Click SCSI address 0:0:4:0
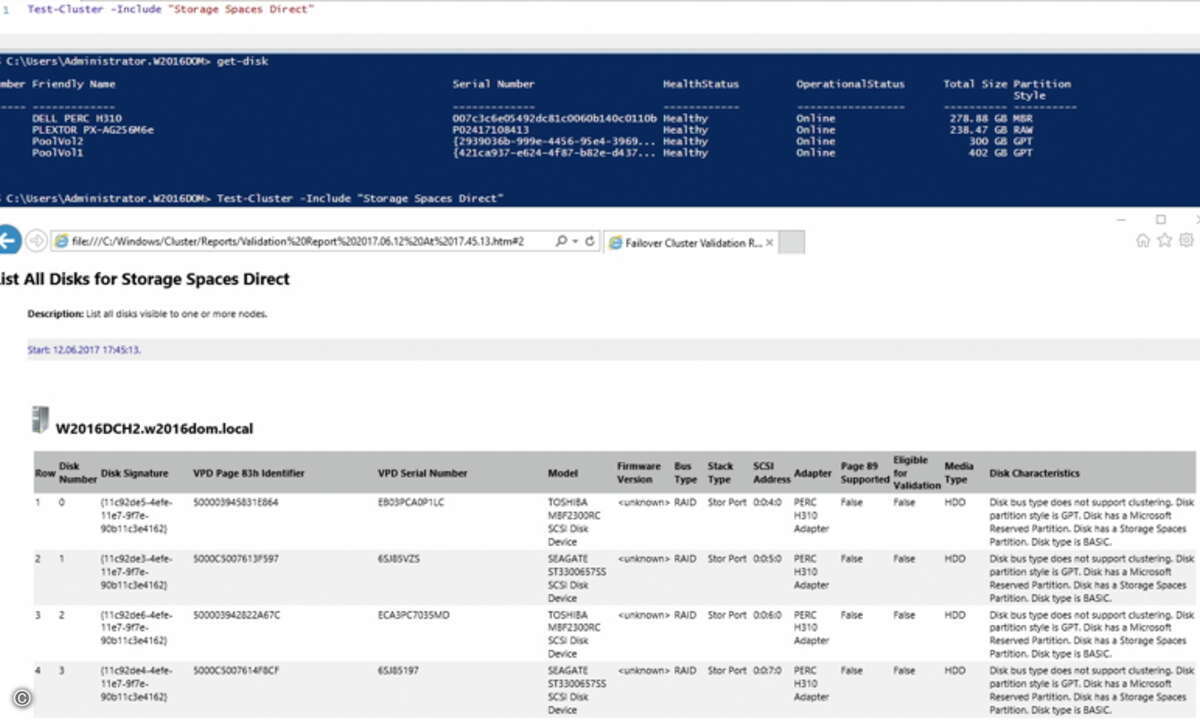 pos(768,502)
